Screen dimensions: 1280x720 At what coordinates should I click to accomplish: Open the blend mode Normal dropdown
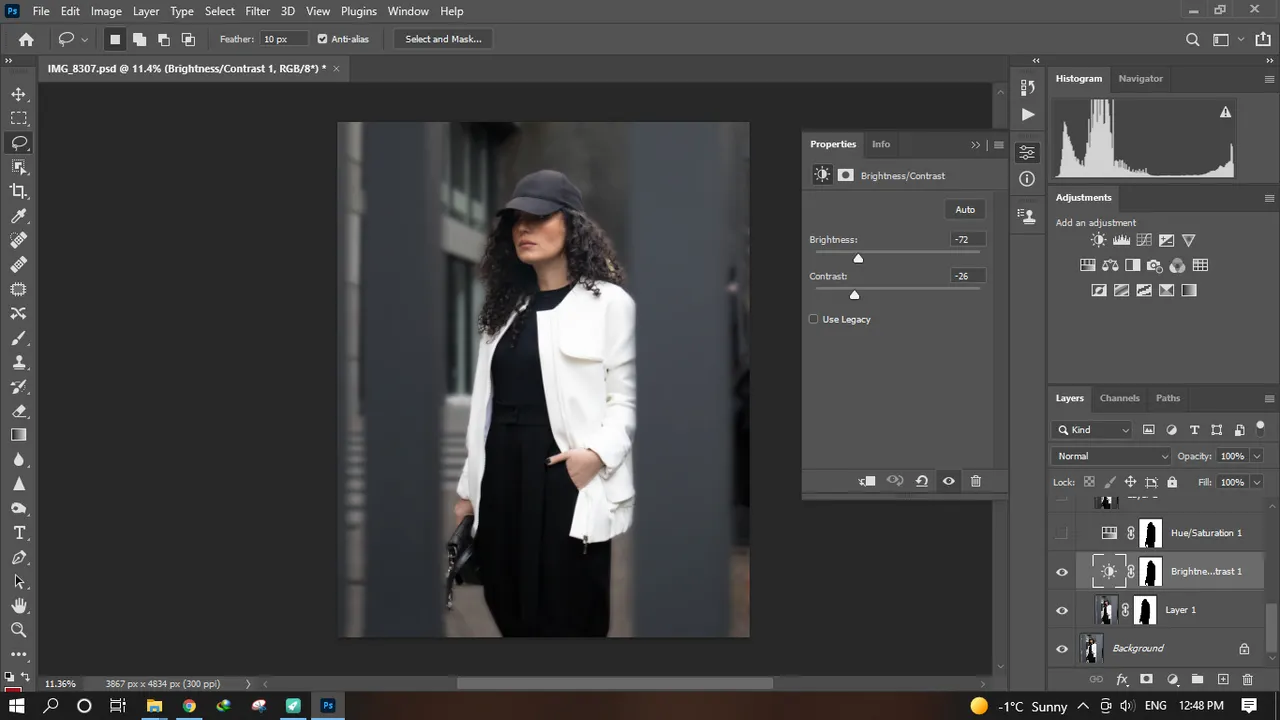1111,456
